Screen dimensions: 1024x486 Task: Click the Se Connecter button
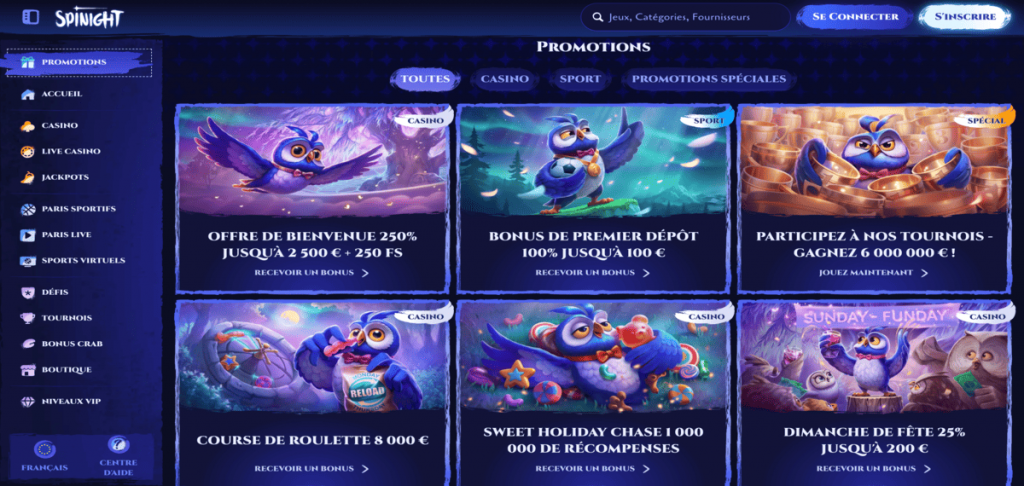pyautogui.click(x=854, y=17)
